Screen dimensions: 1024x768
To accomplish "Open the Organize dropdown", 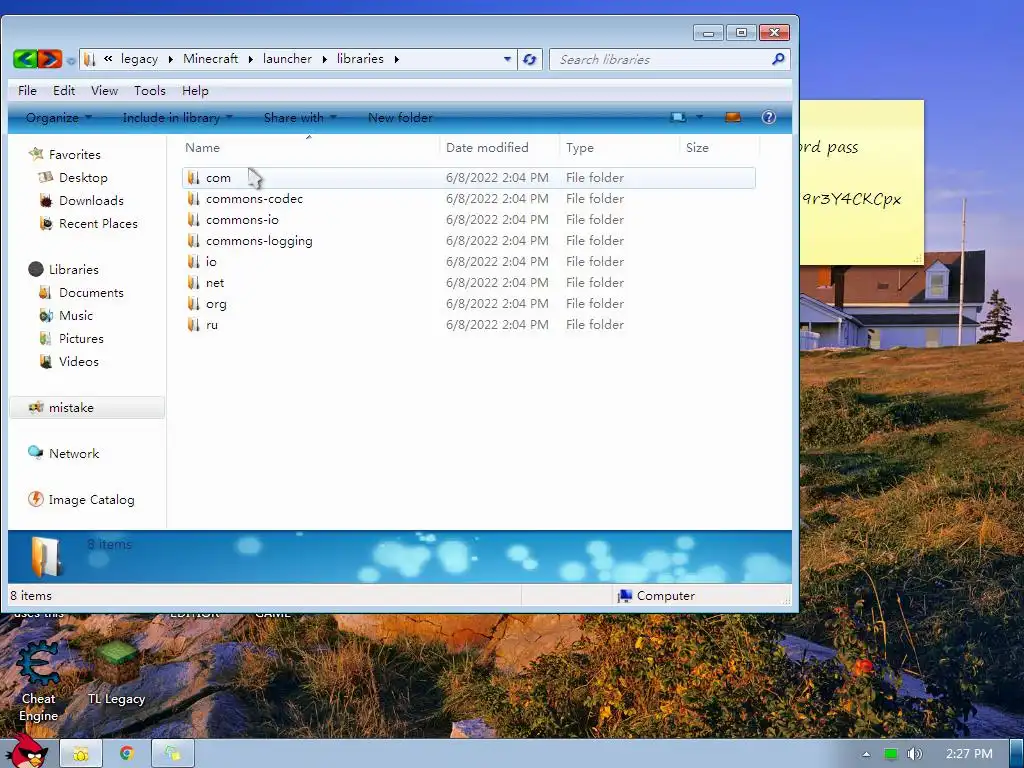I will 58,118.
